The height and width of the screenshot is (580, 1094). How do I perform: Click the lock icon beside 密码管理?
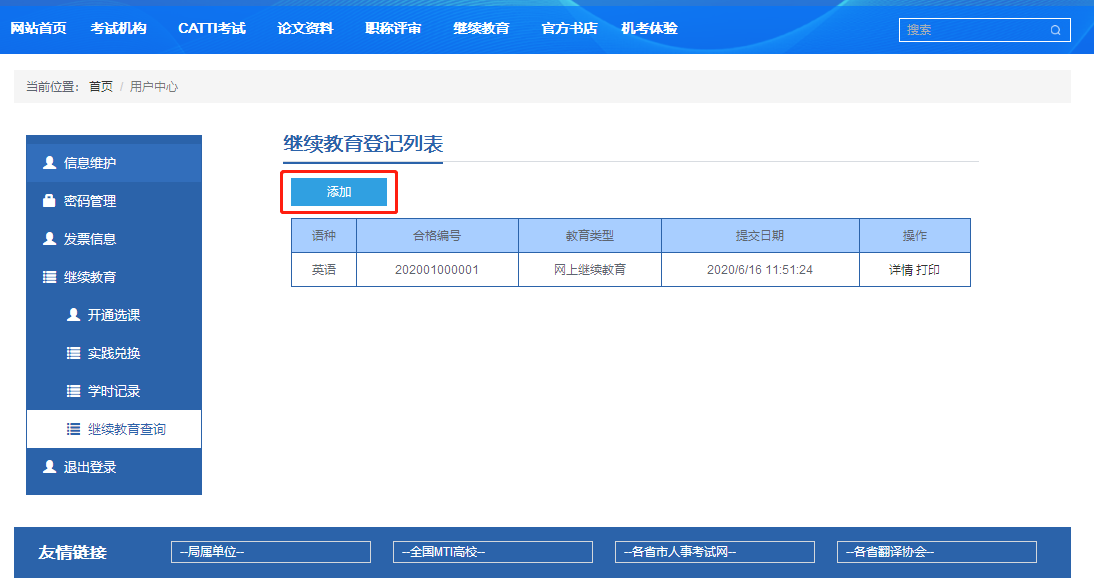(x=49, y=201)
